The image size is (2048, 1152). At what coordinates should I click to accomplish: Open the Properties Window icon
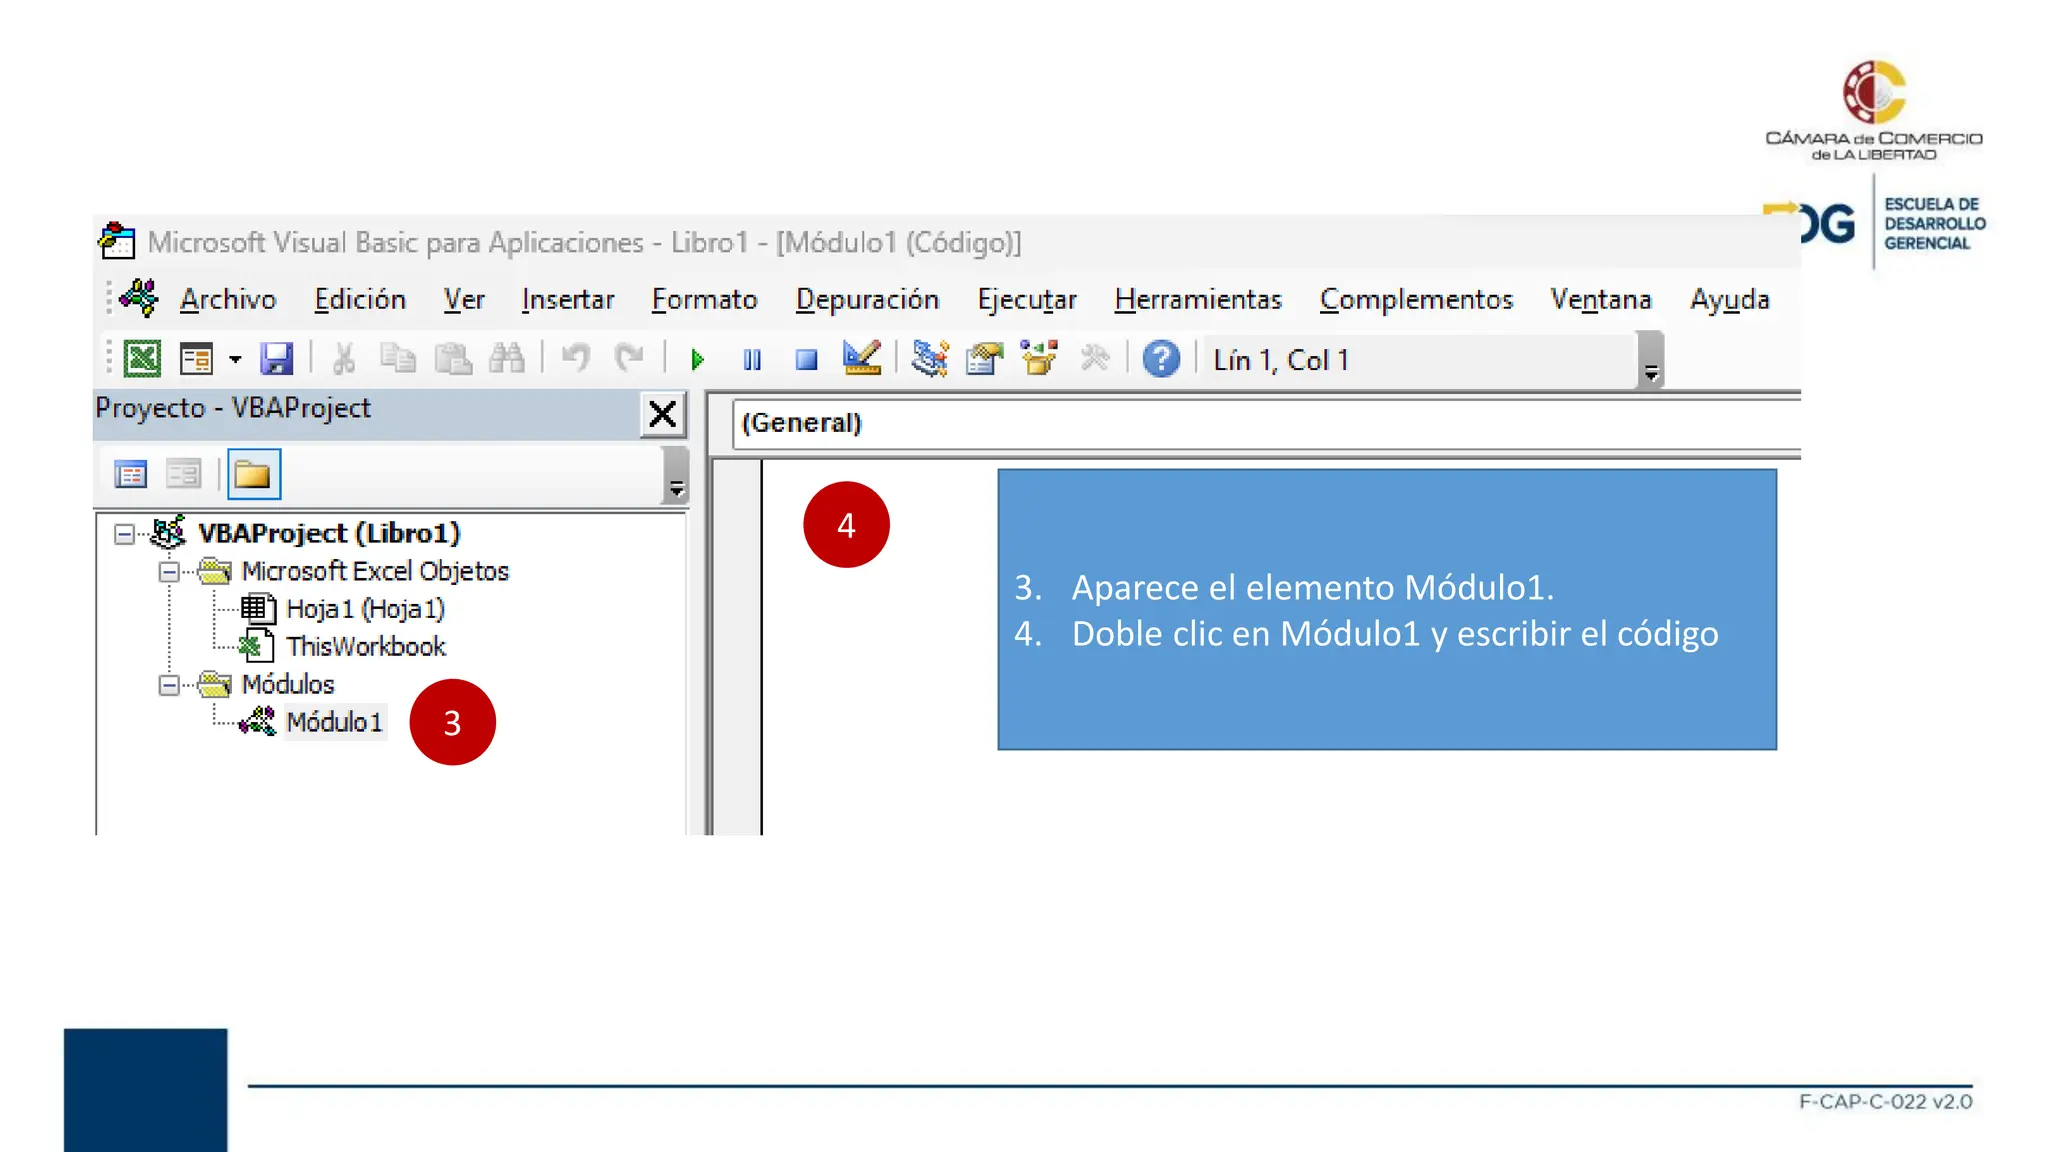pos(984,358)
